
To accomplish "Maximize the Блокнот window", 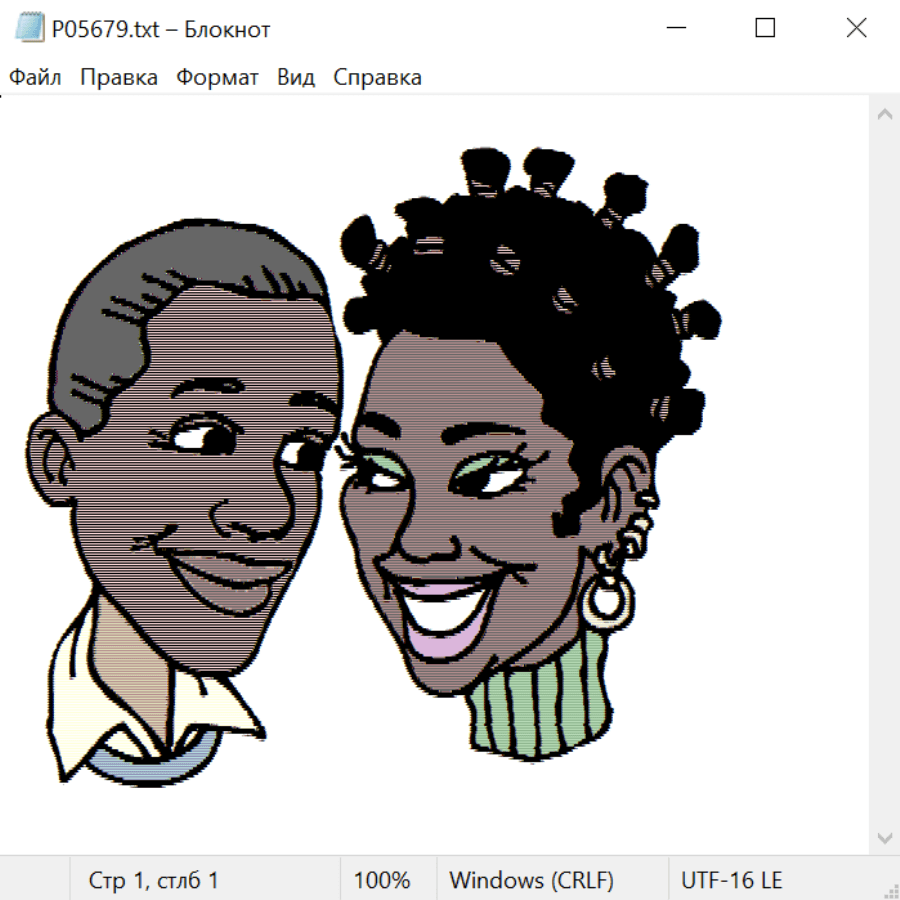I will tap(765, 29).
